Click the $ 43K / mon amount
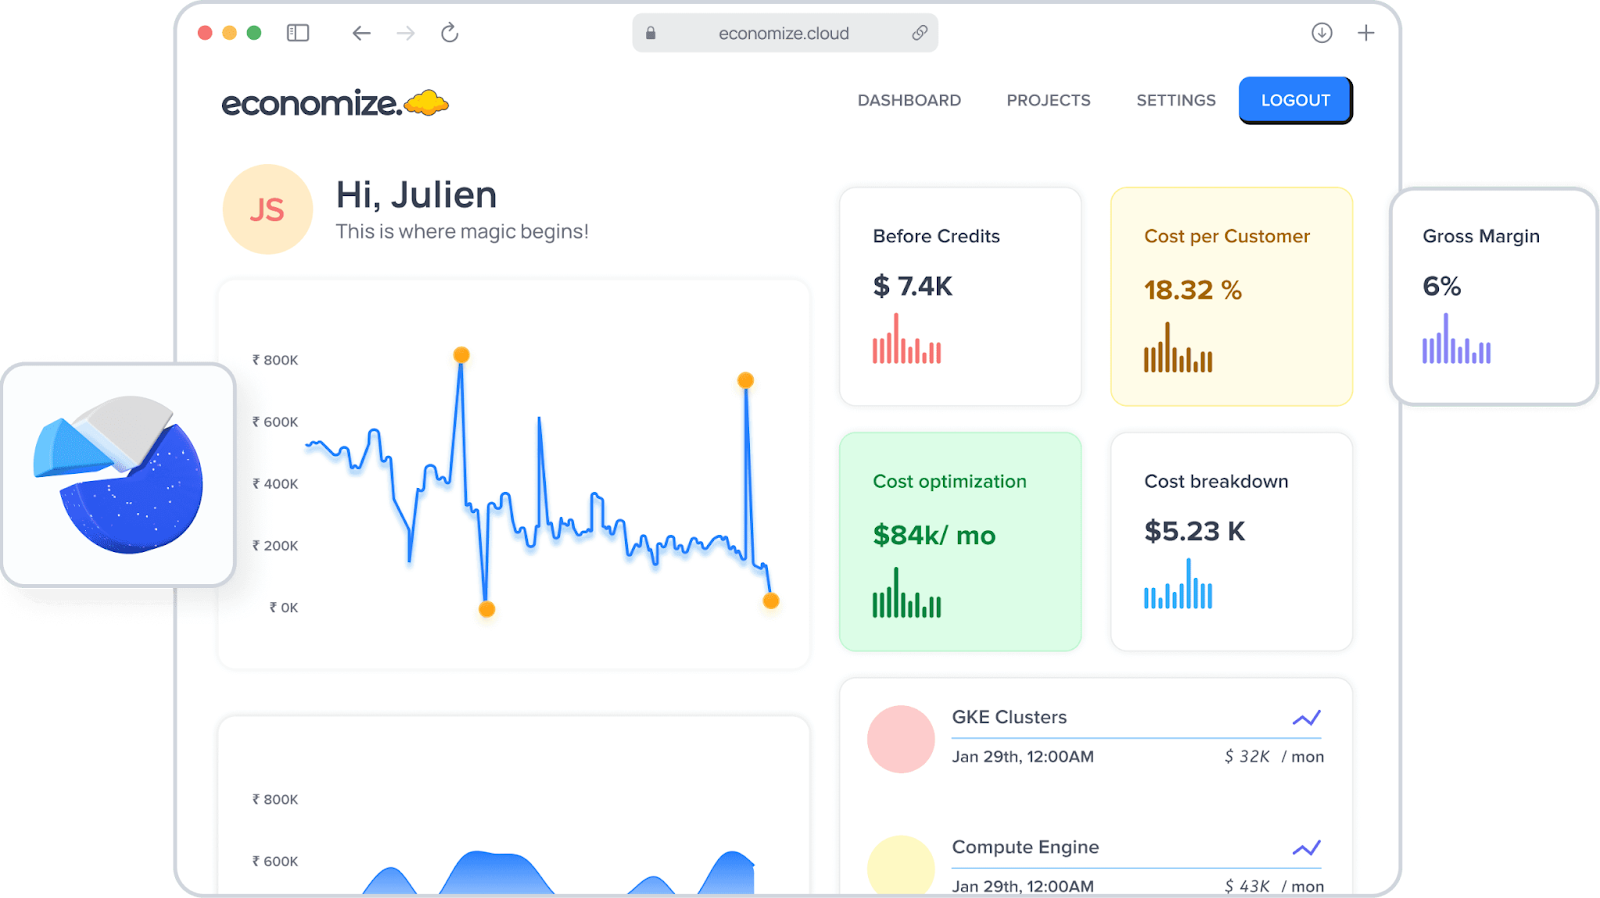Viewport: 1600px width, 898px height. (x=1274, y=886)
